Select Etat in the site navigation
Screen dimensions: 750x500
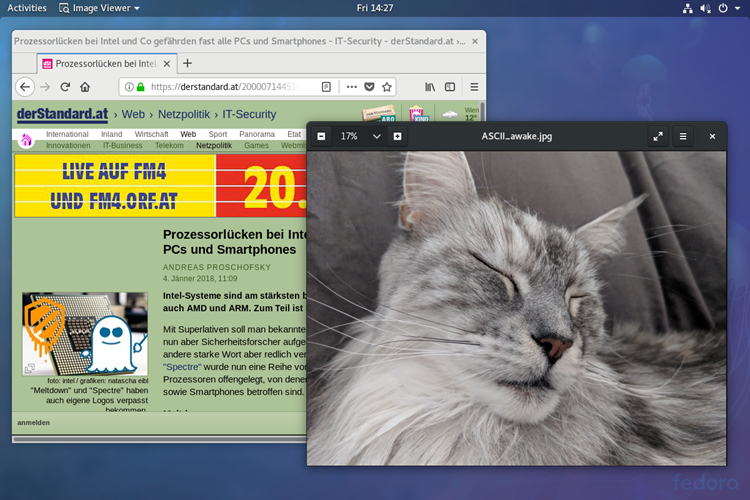coord(294,134)
